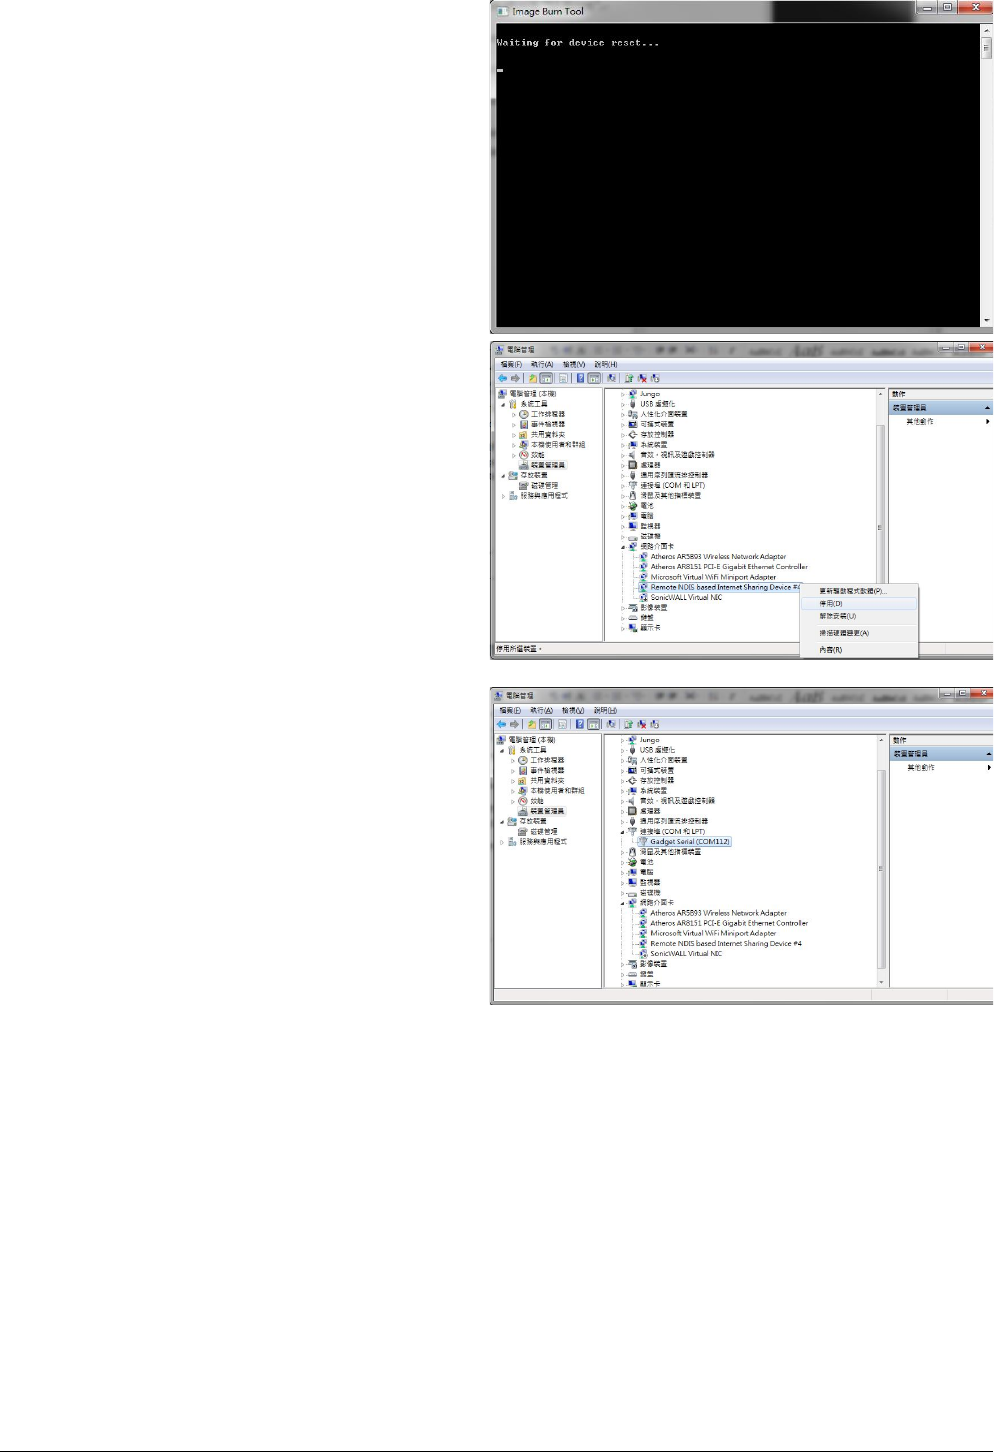Open 檢視(V) menu in context-menu window
The width and height of the screenshot is (994, 1452).
click(574, 365)
